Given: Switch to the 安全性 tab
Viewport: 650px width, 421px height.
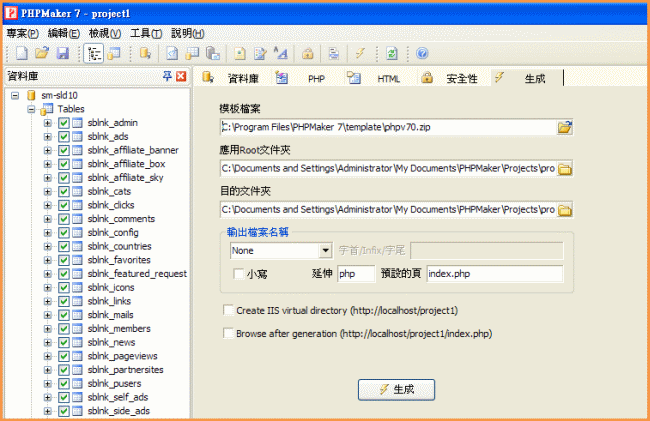Looking at the screenshot, I should pos(452,78).
